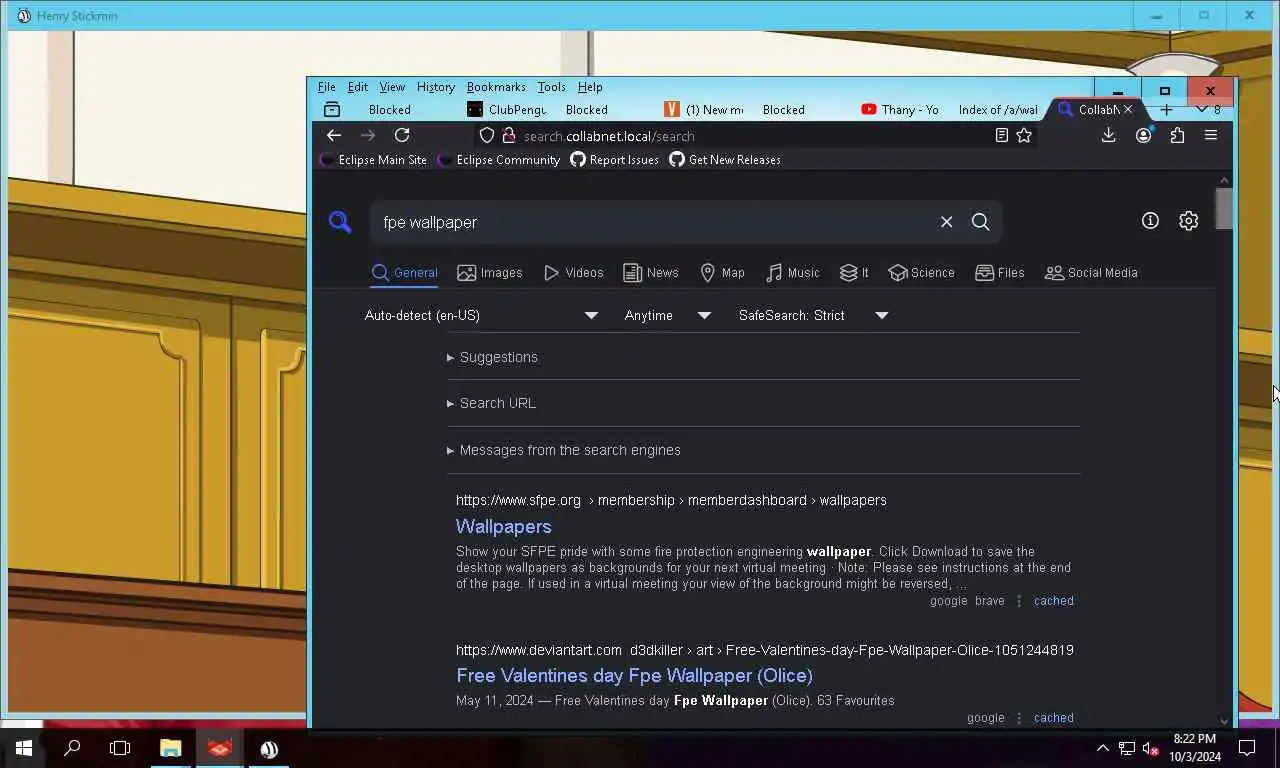
Task: Clear the search query text
Action: pos(946,222)
